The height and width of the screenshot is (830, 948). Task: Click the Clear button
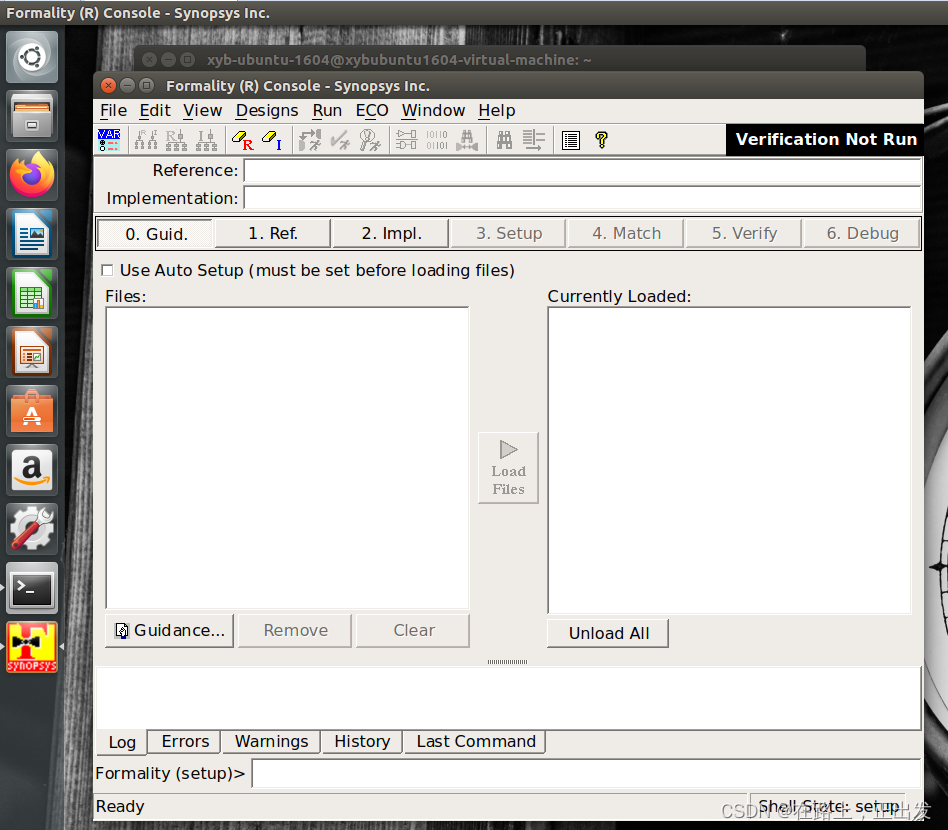click(x=414, y=631)
